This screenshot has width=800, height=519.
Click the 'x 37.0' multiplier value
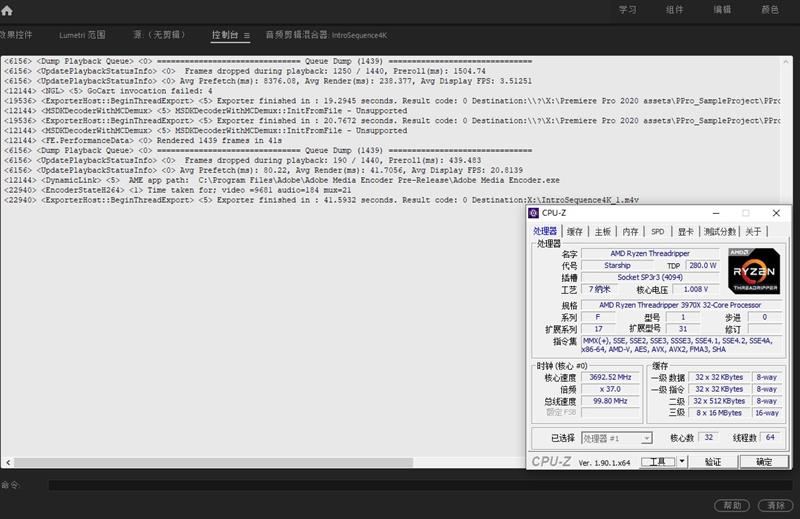click(610, 389)
